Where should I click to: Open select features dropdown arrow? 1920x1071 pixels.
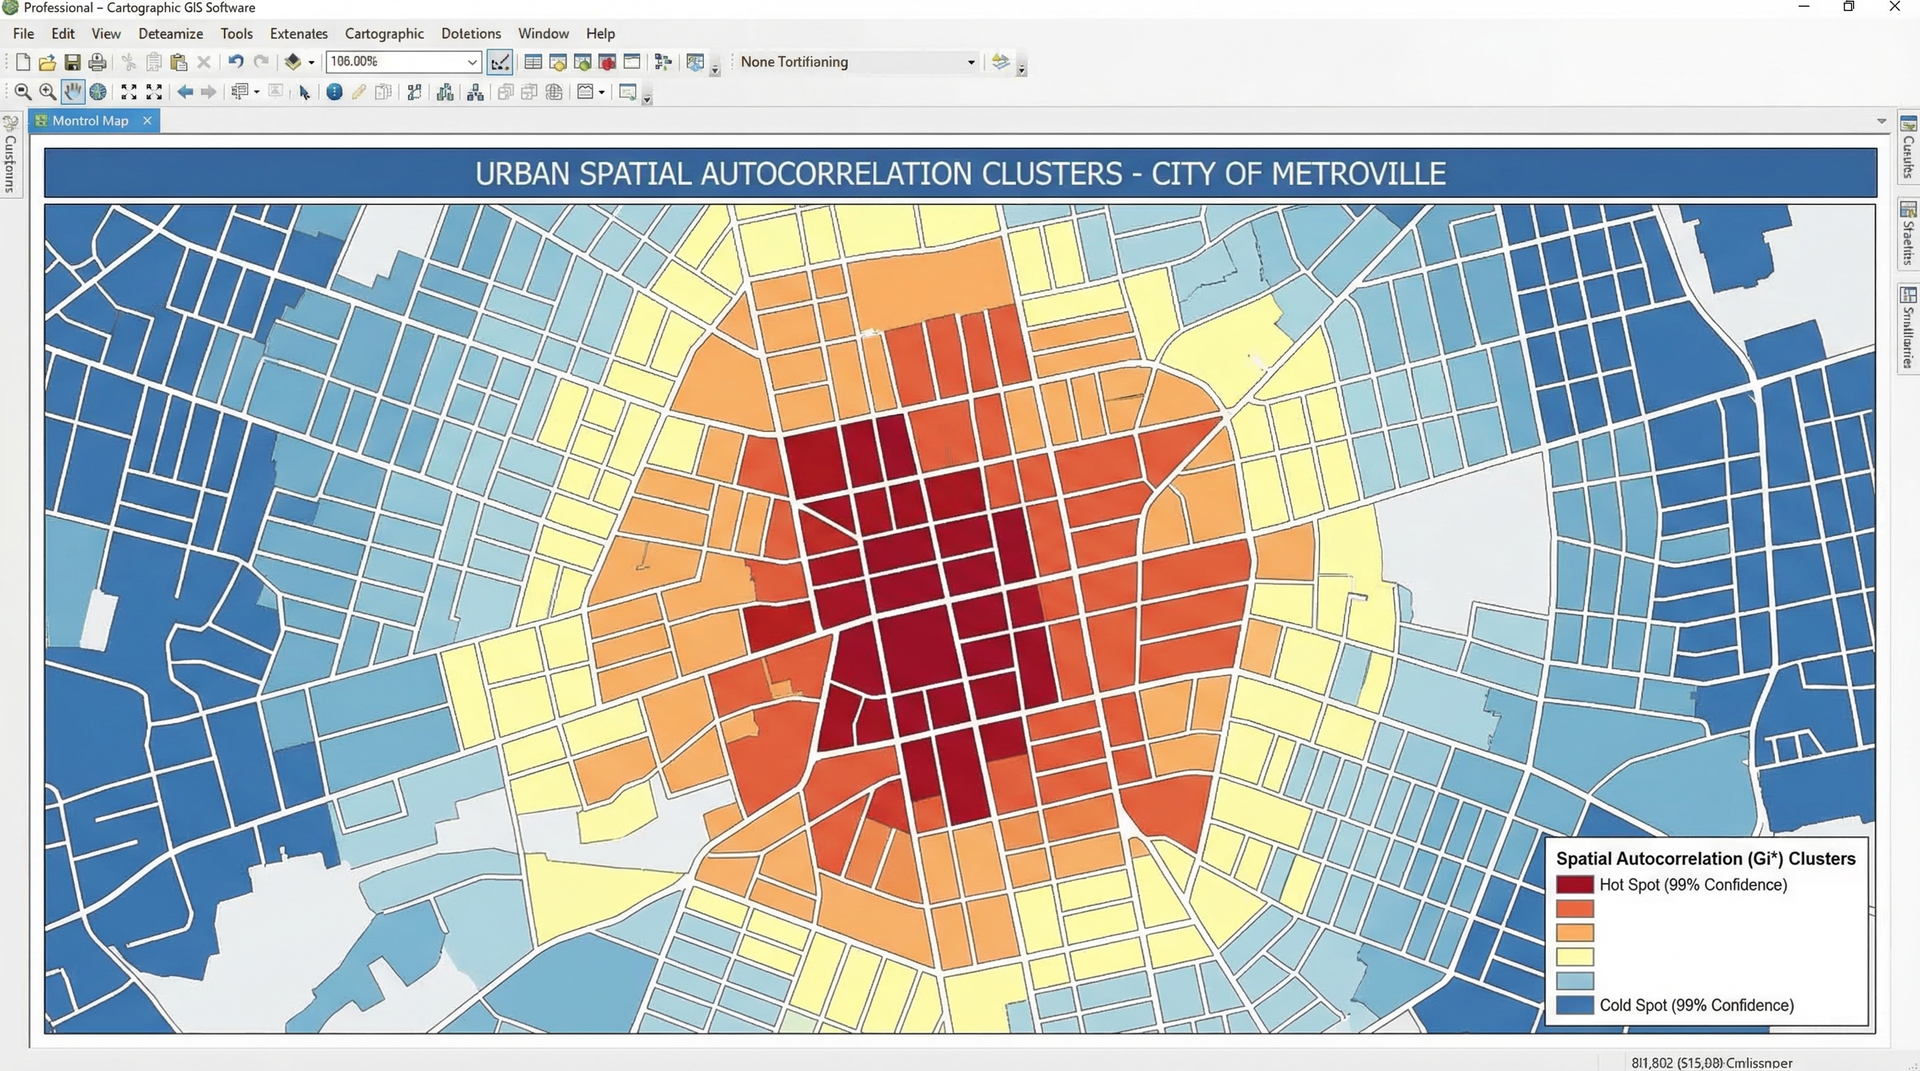point(256,92)
